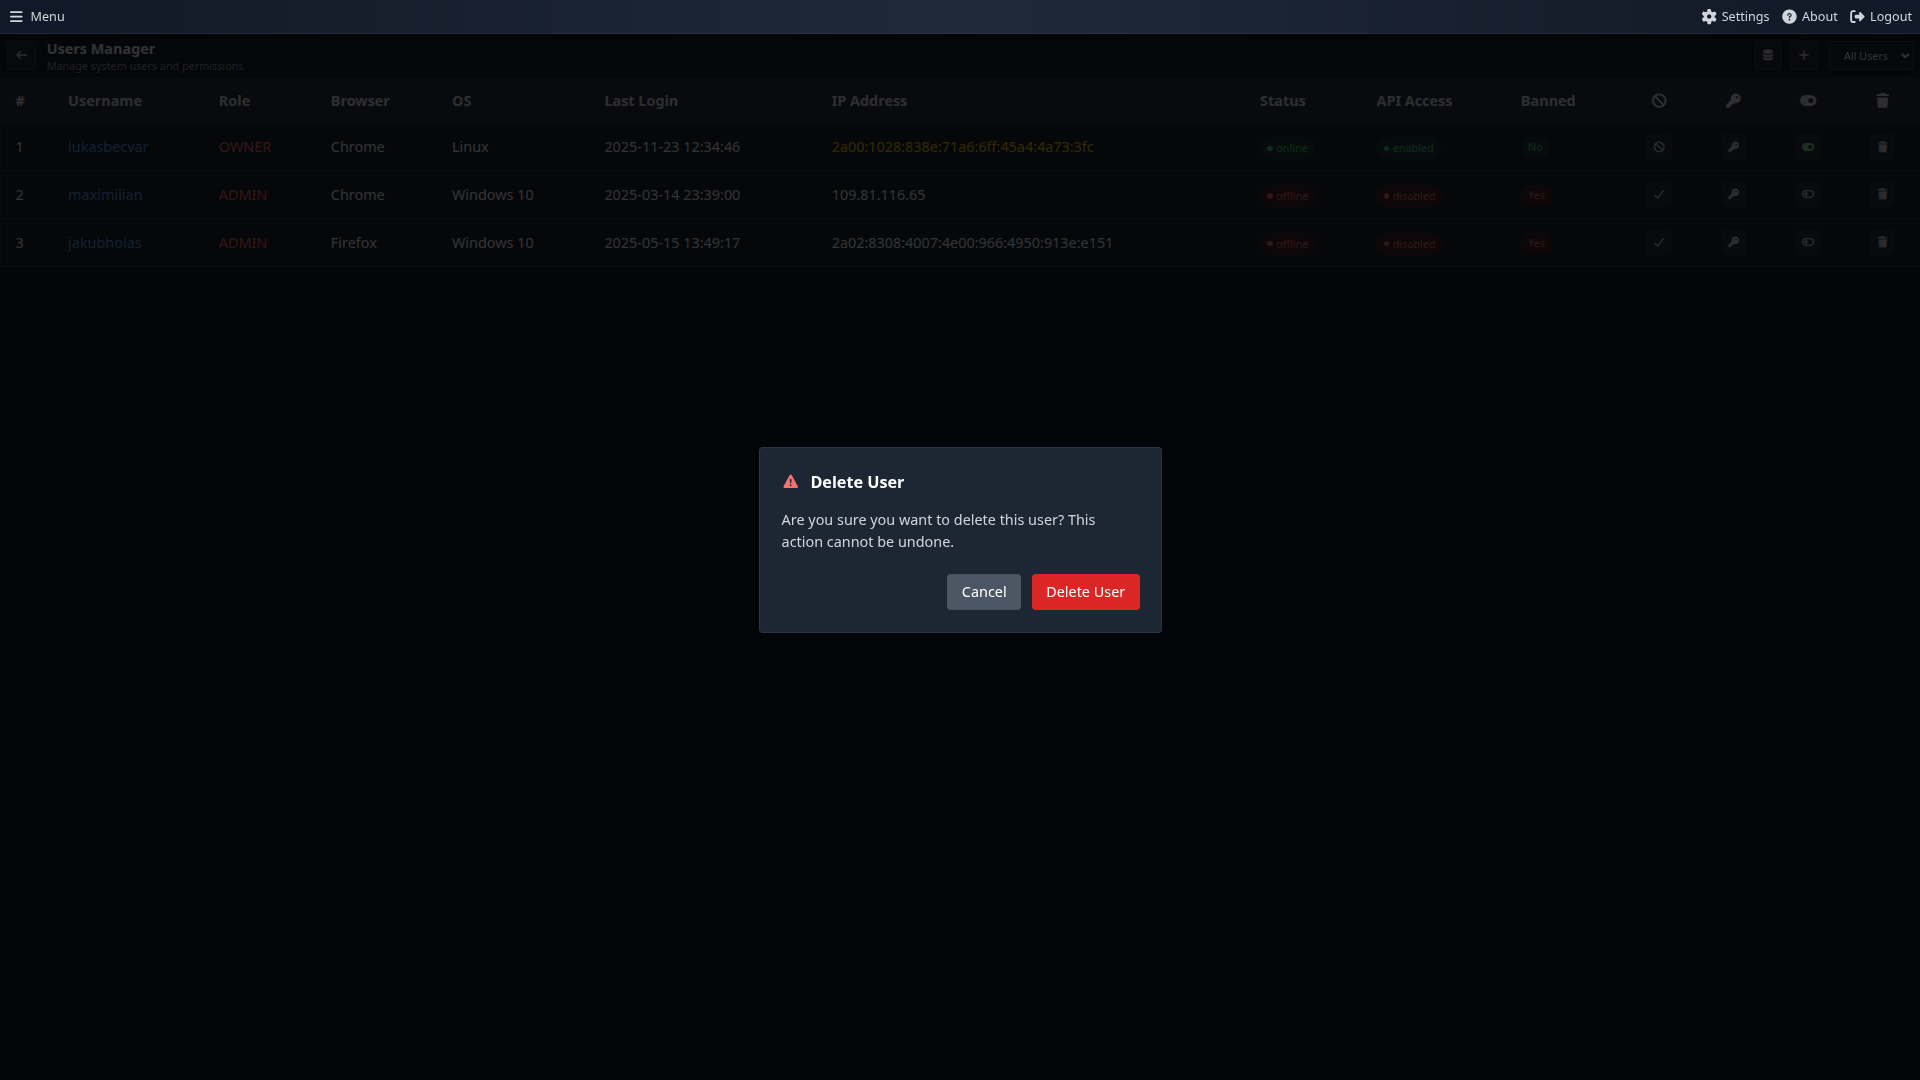
Task: Confirm deletion with red Delete User button
Action: tap(1085, 592)
